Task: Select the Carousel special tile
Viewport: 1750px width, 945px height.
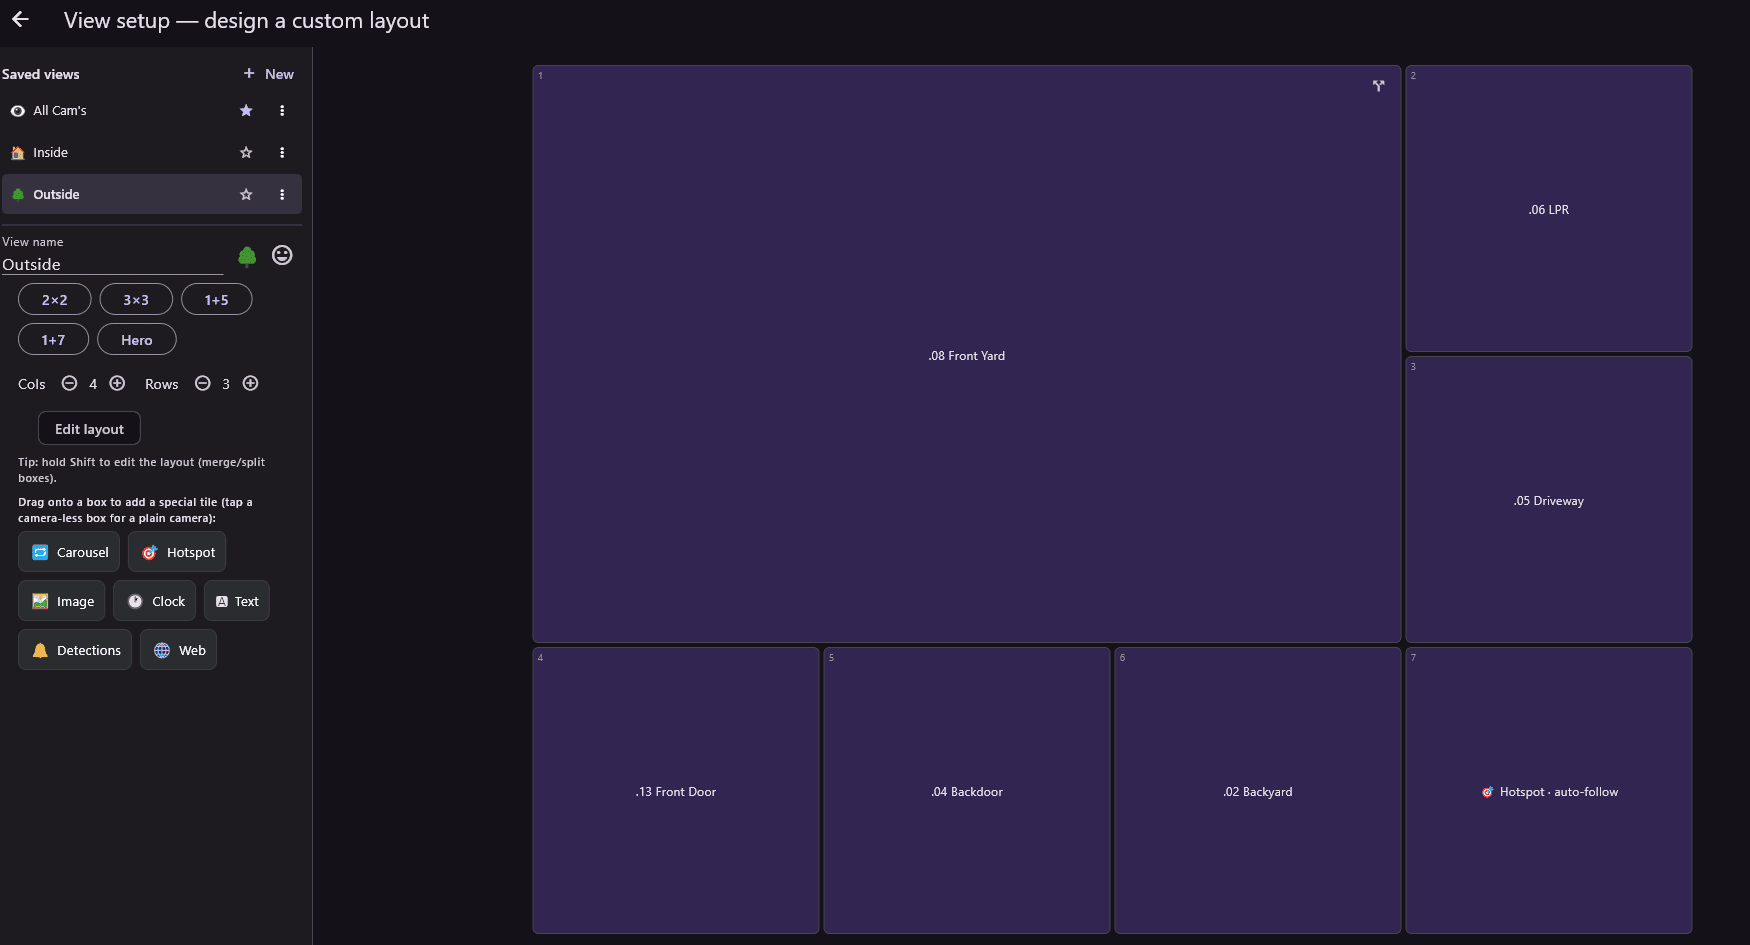Action: (x=69, y=552)
